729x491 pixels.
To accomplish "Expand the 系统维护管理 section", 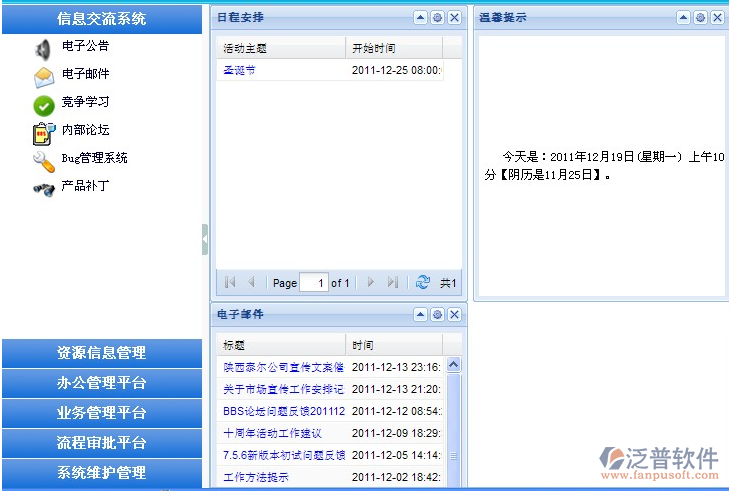I will (102, 473).
